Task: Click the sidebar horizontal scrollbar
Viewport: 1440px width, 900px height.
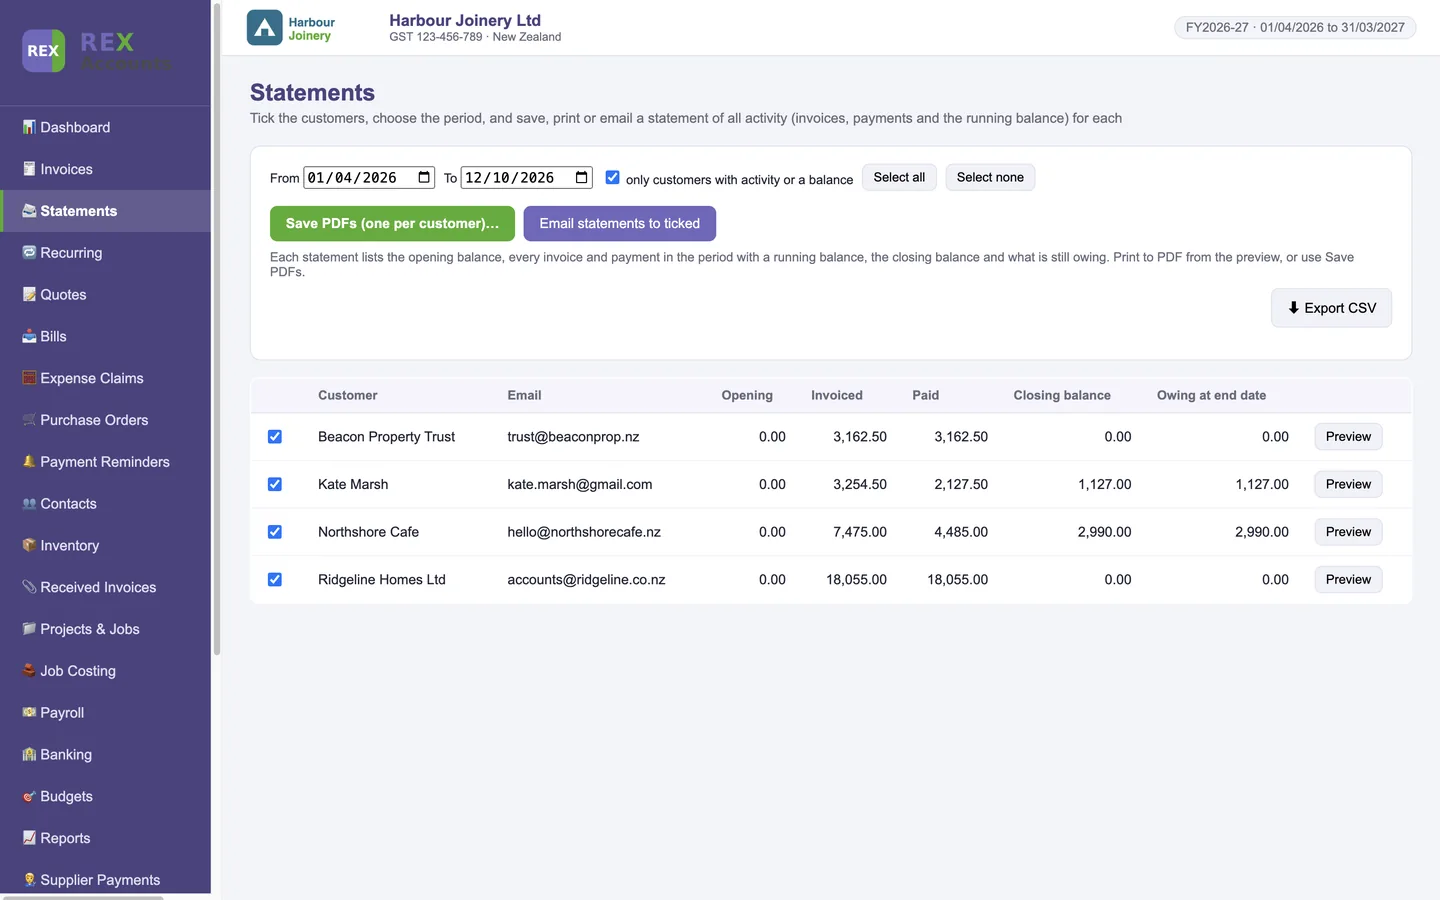Action: point(82,897)
